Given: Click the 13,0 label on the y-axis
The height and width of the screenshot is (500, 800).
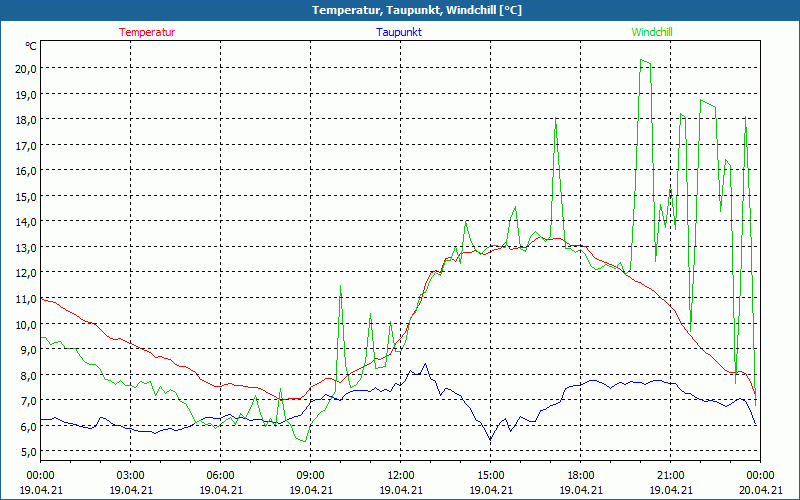Looking at the screenshot, I should coord(25,247).
